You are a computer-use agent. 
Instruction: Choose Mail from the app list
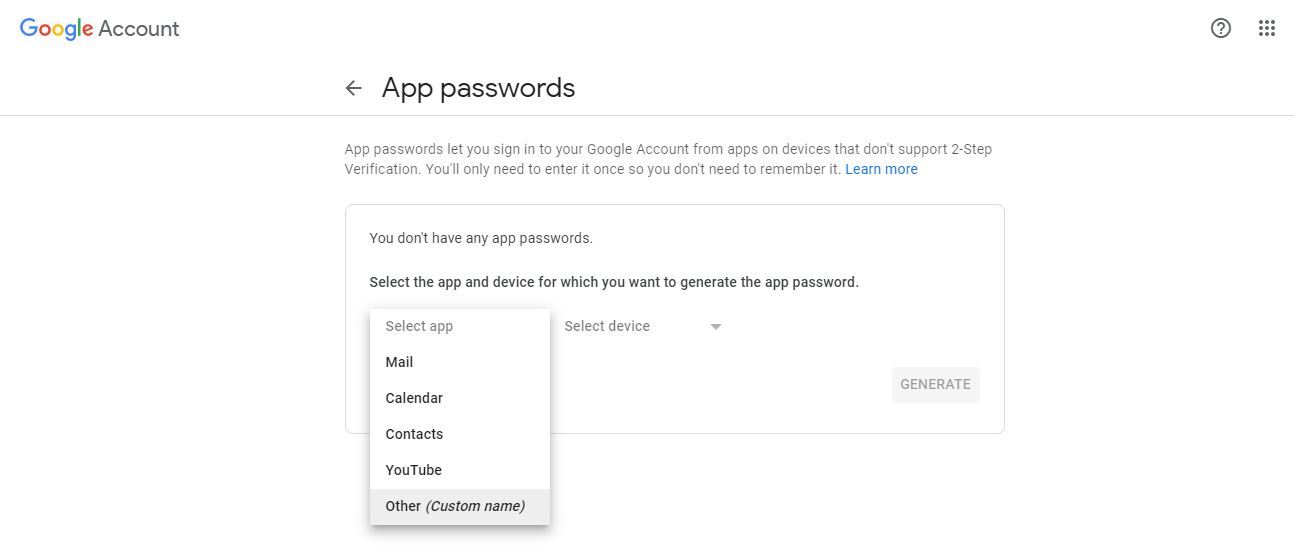pos(399,362)
